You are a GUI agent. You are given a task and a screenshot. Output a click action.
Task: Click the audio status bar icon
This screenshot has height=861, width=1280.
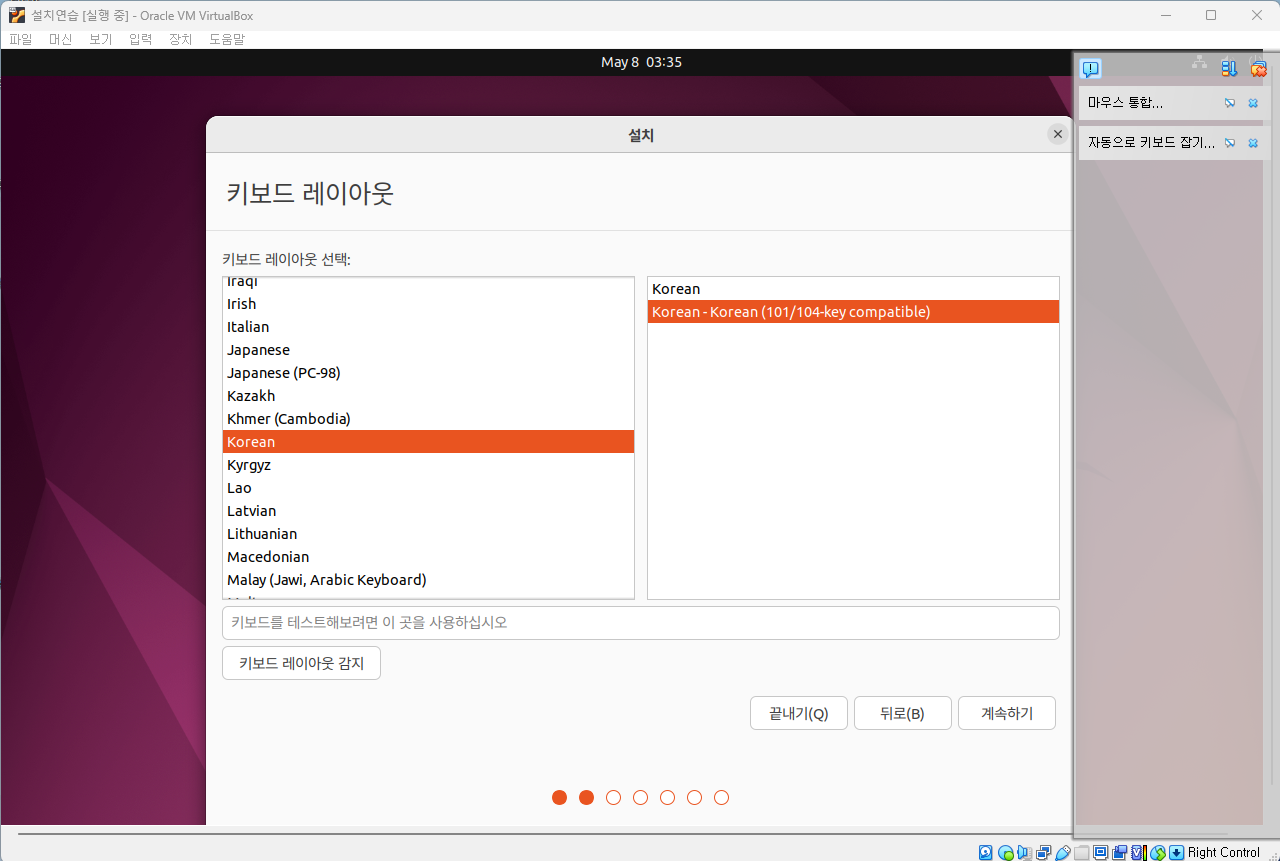tap(1024, 852)
